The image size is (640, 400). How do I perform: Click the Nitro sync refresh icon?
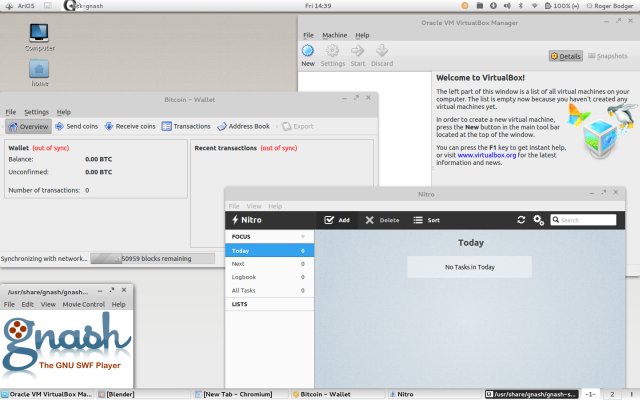pos(521,220)
